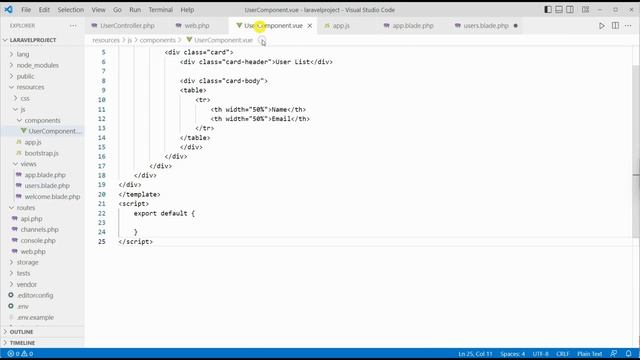Split the editor to the right
The image size is (640, 360).
[615, 26]
